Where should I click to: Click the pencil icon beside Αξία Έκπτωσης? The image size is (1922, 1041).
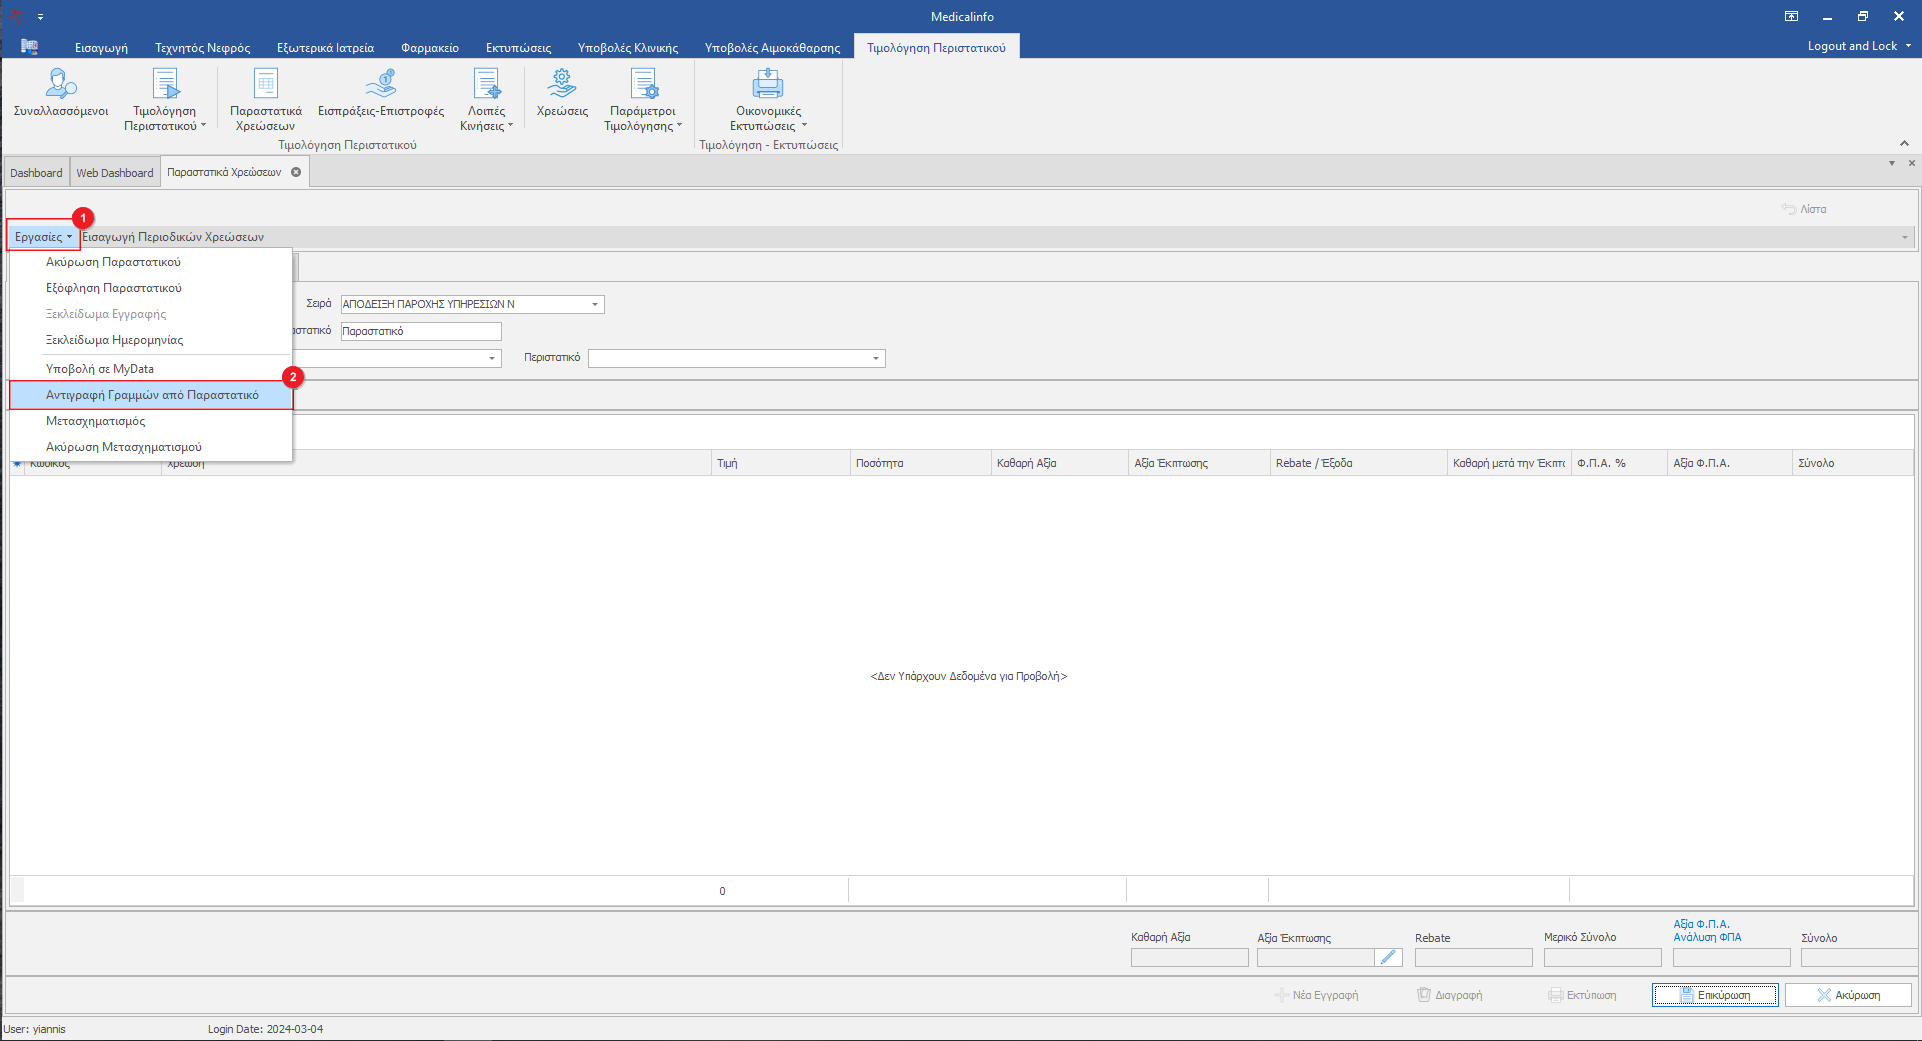point(1388,957)
